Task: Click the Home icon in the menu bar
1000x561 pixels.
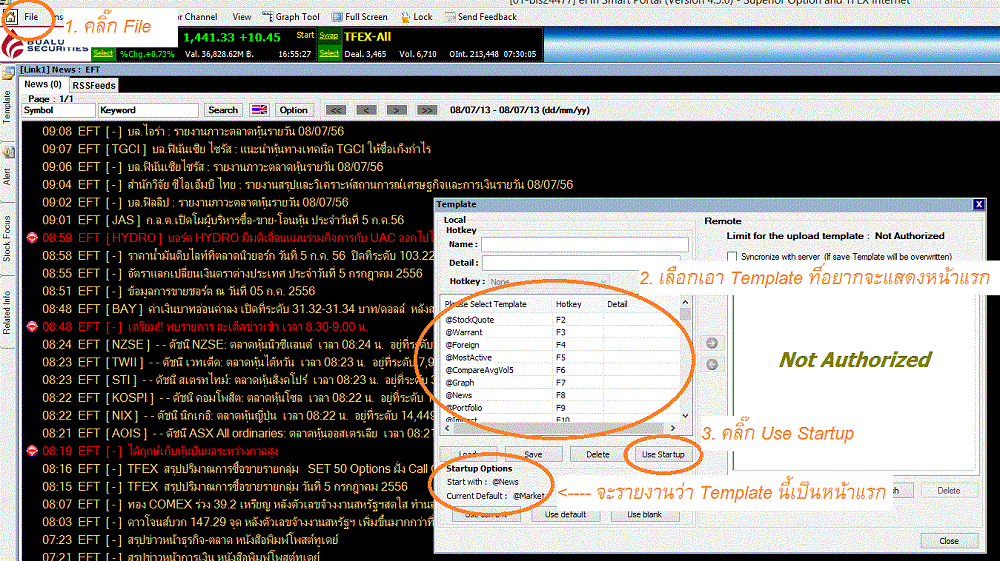Action: pos(11,17)
